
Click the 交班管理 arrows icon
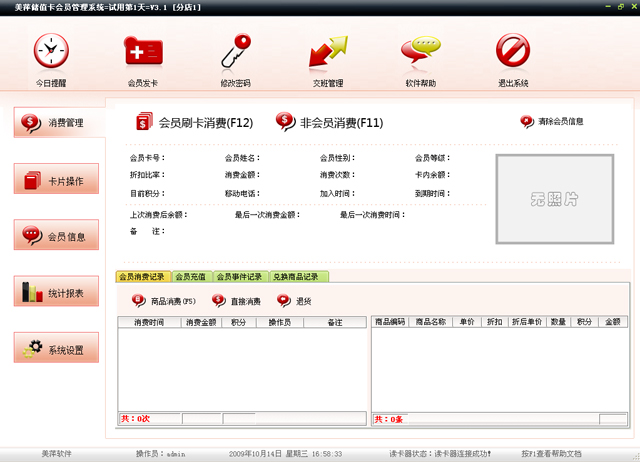pos(327,51)
